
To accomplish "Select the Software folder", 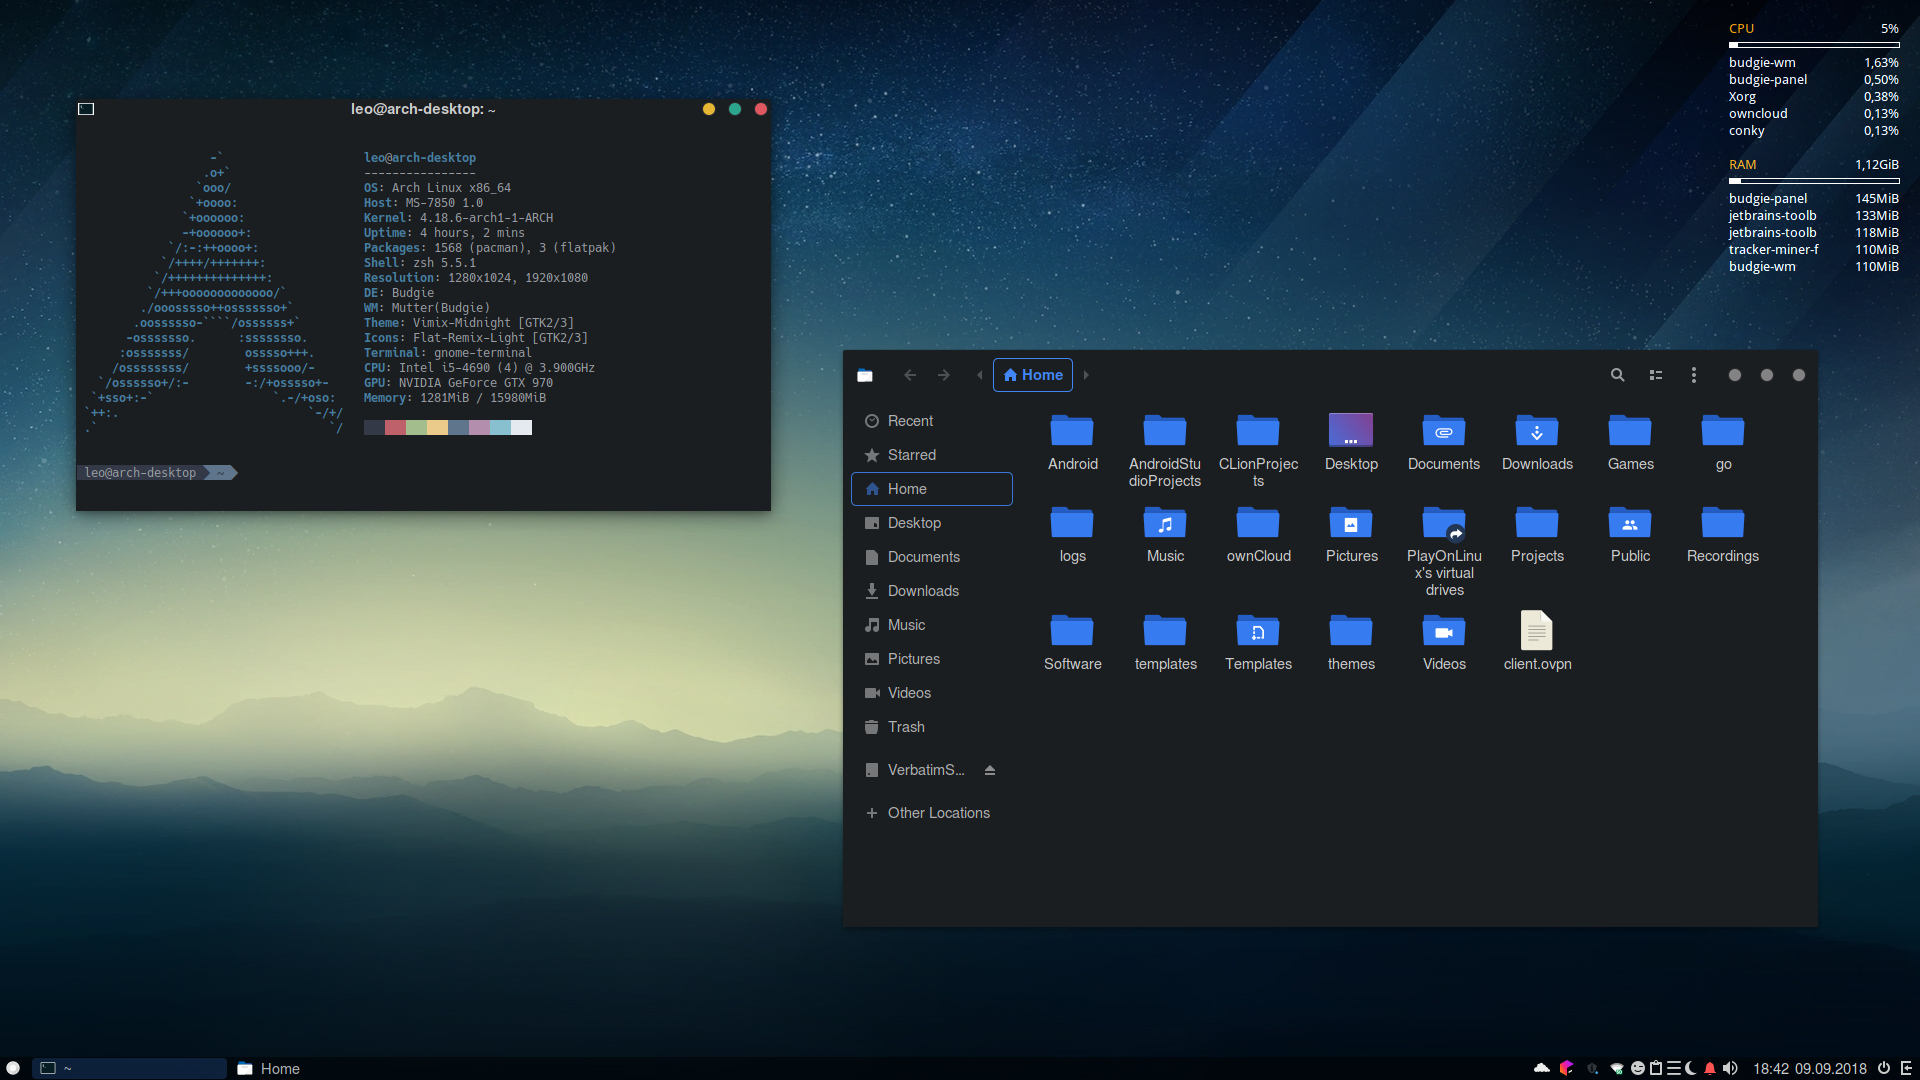I will click(x=1072, y=642).
